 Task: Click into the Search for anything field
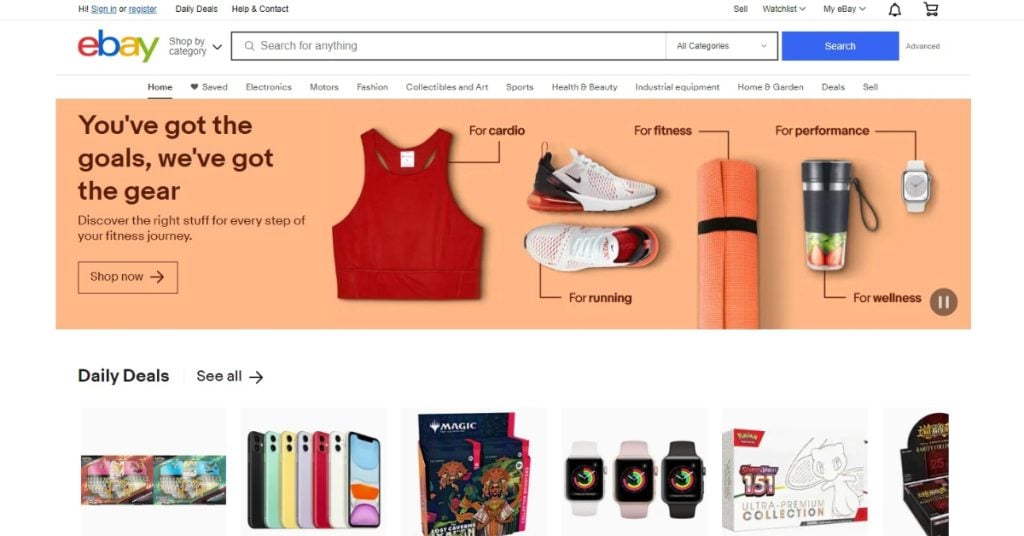[449, 46]
